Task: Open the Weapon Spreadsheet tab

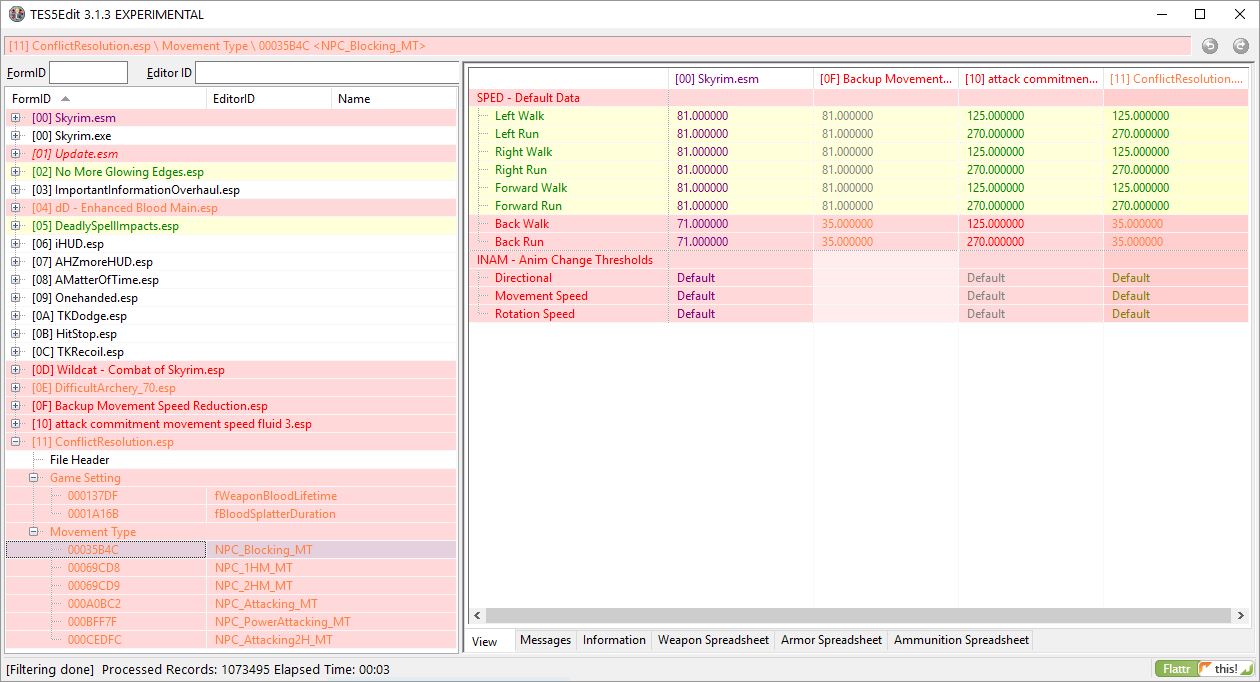Action: (x=713, y=640)
